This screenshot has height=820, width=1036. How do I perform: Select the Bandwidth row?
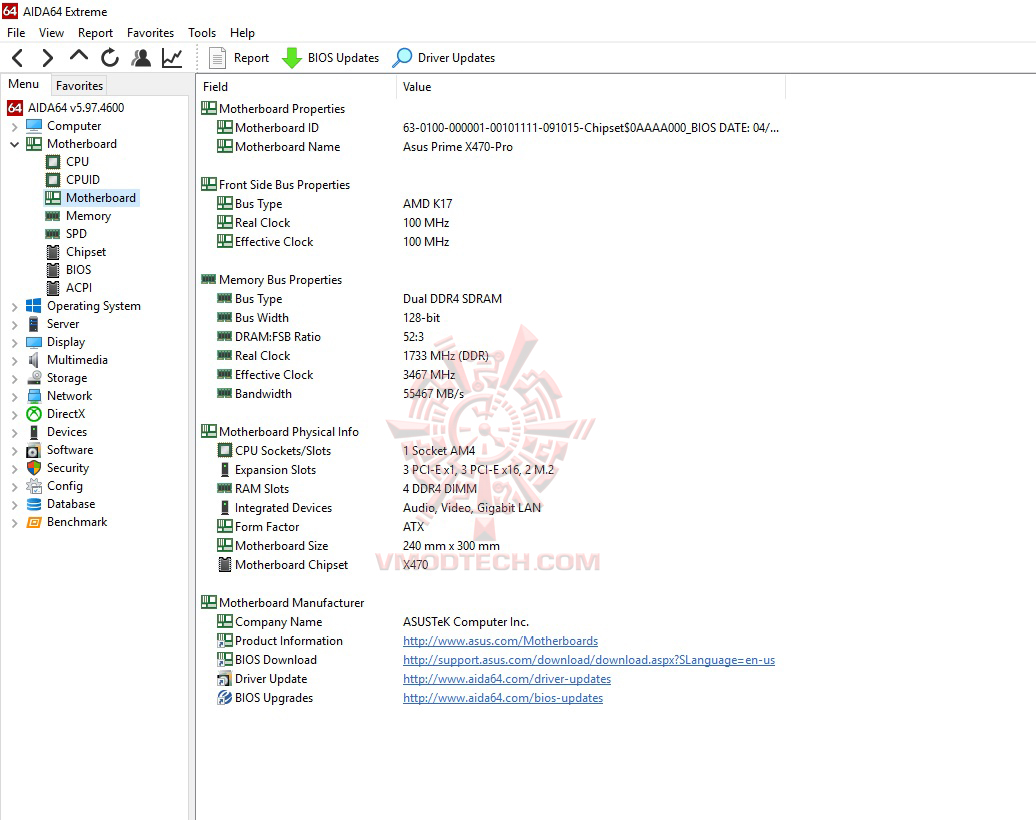click(x=492, y=394)
